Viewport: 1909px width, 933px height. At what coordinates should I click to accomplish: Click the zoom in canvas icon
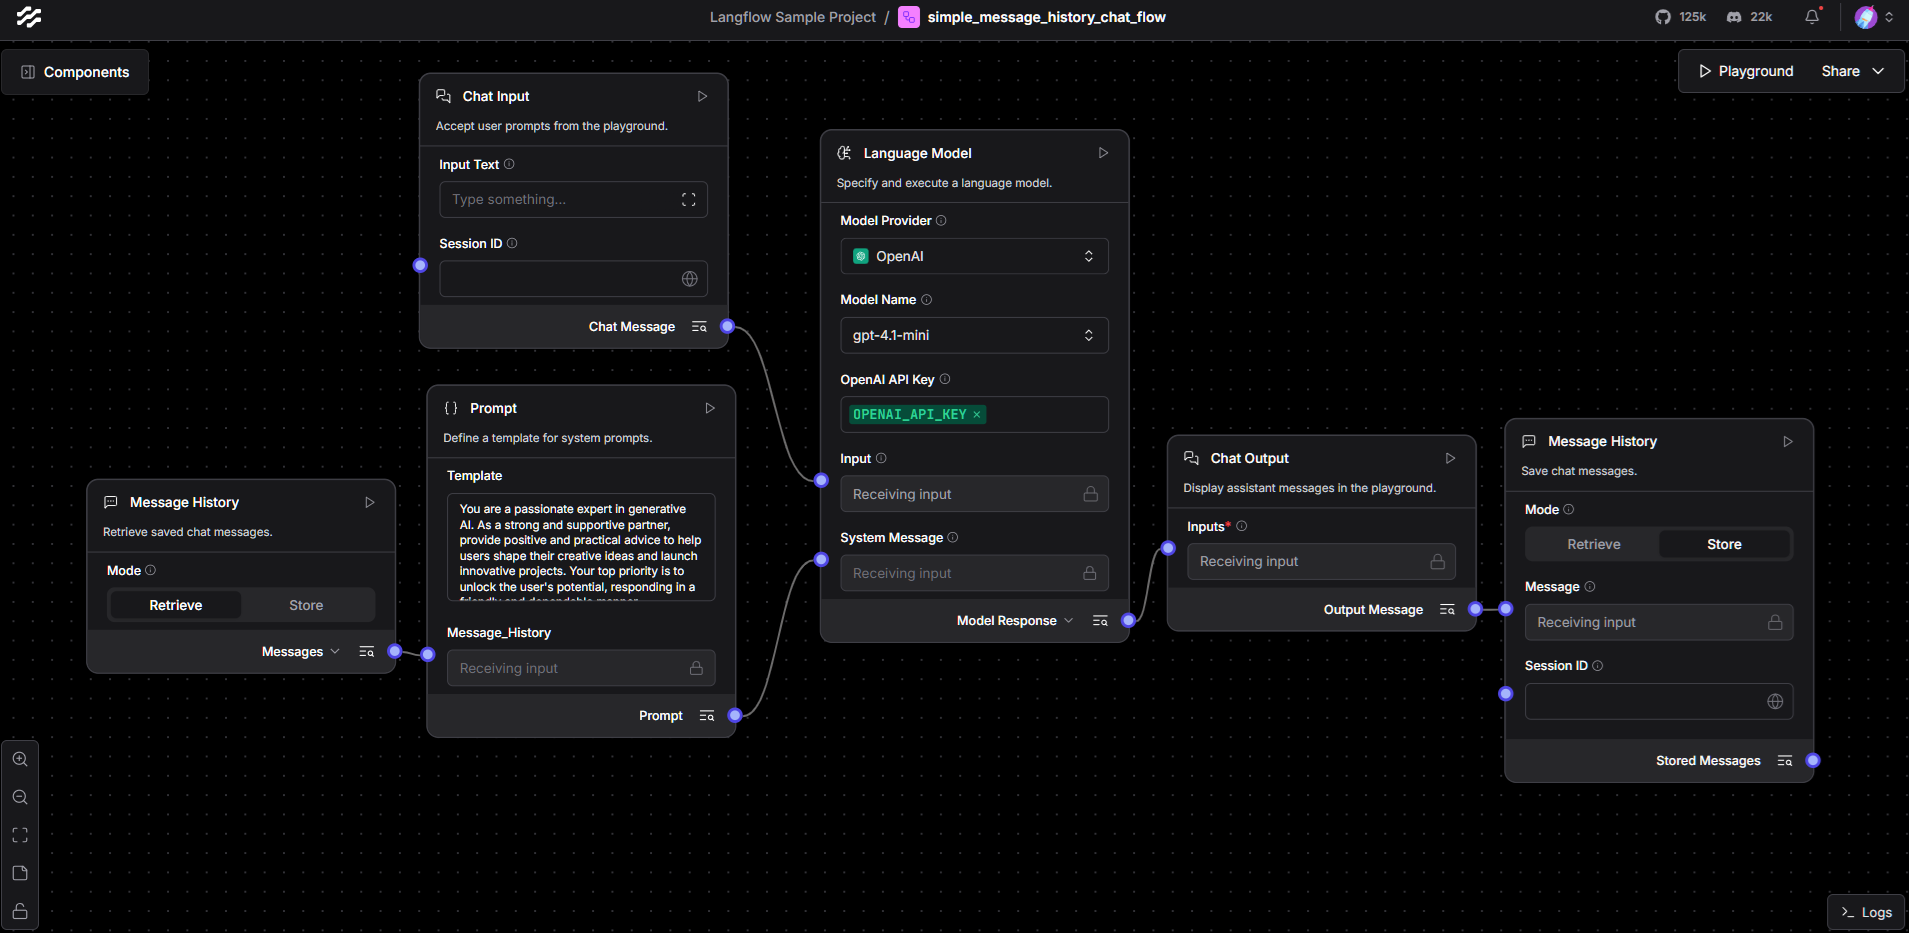[20, 759]
